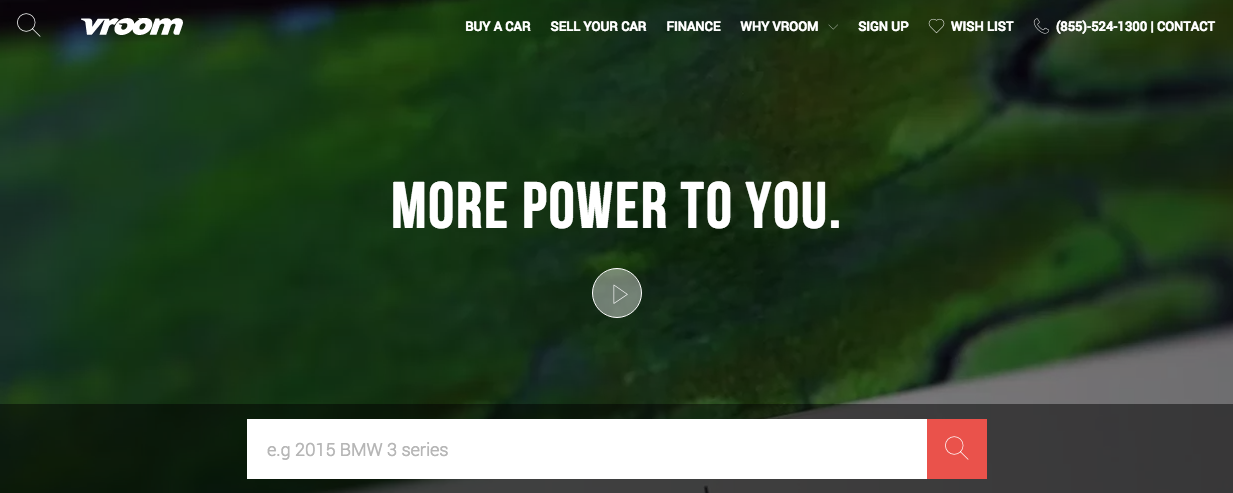Focus the 'e.g 2015 BMW 3 series' search field

click(x=587, y=449)
